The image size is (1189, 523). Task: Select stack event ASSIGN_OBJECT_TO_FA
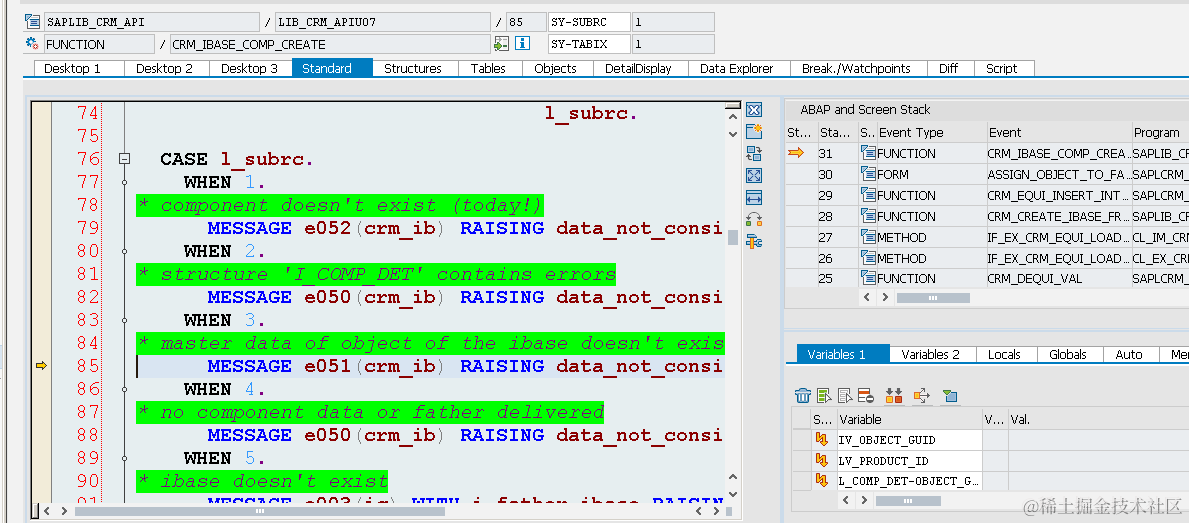coord(1059,174)
